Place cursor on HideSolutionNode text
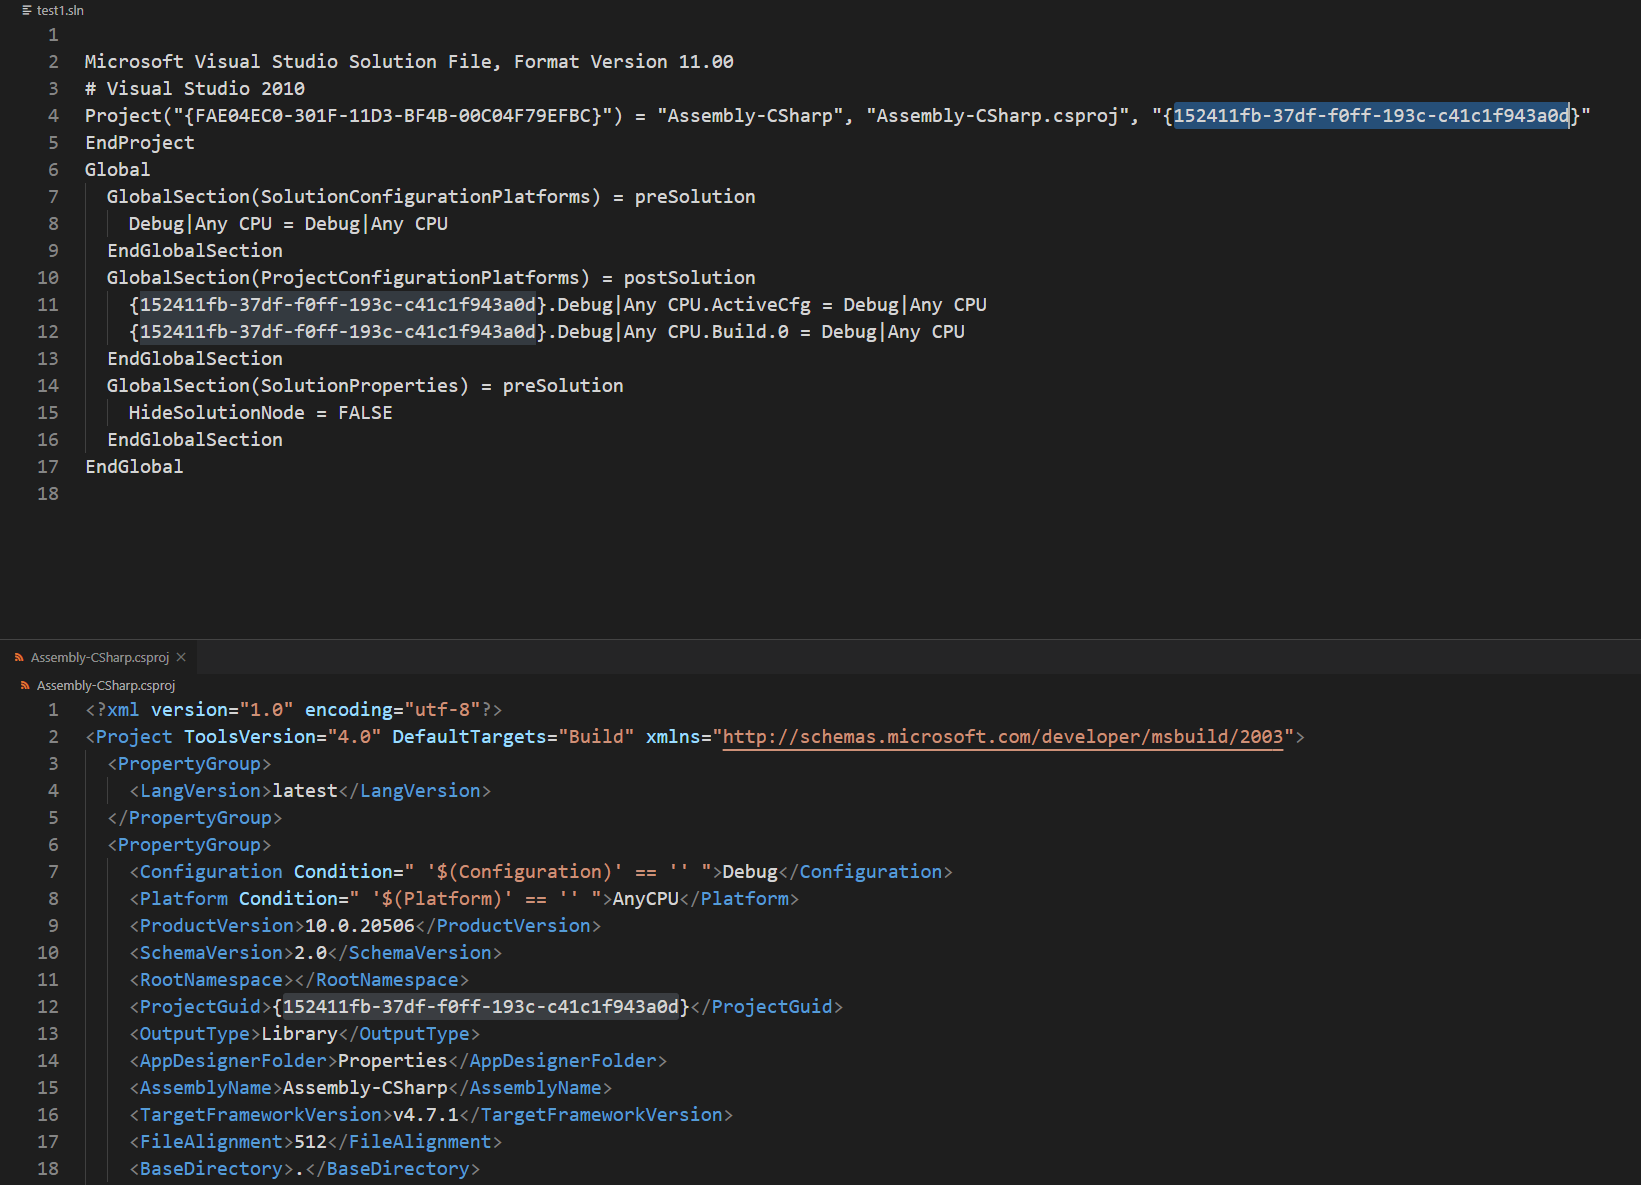 [216, 413]
